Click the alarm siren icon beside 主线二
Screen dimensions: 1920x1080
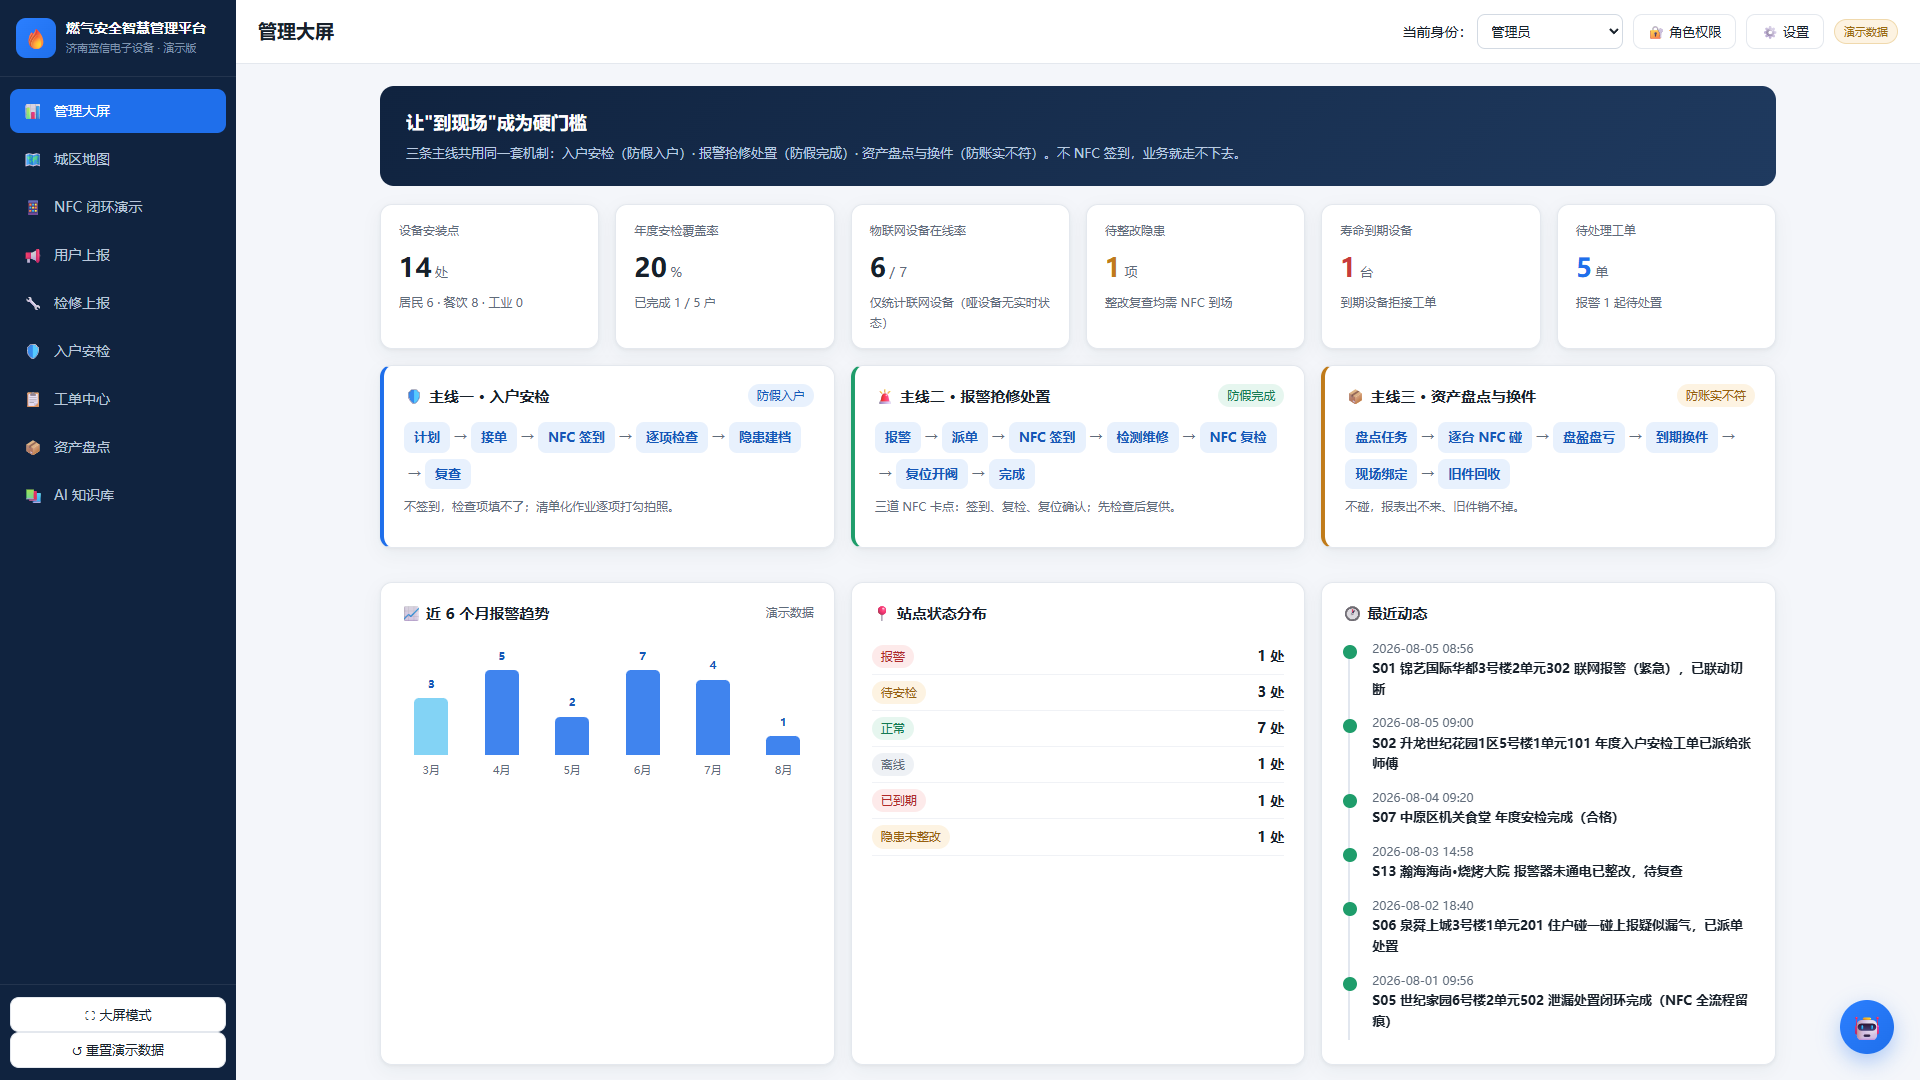(884, 397)
